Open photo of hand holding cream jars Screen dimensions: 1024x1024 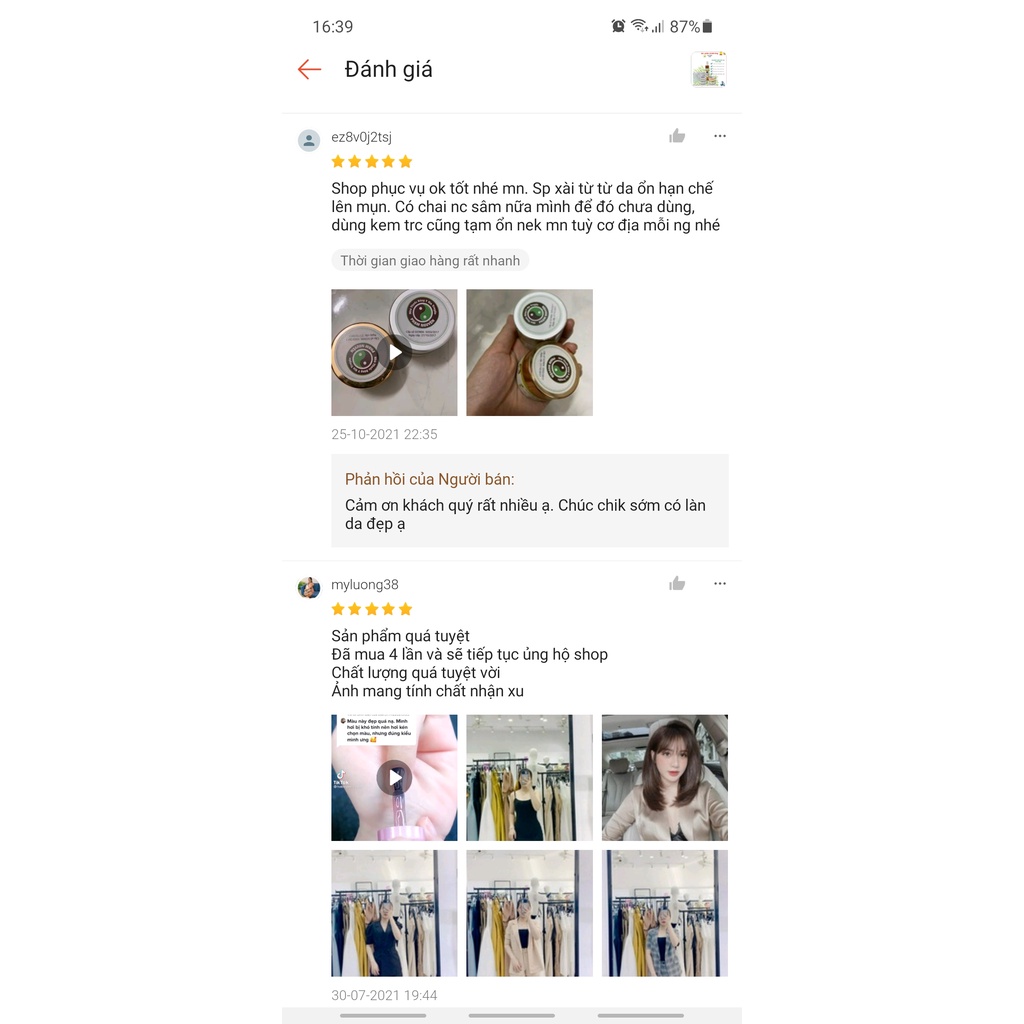pyautogui.click(x=530, y=353)
